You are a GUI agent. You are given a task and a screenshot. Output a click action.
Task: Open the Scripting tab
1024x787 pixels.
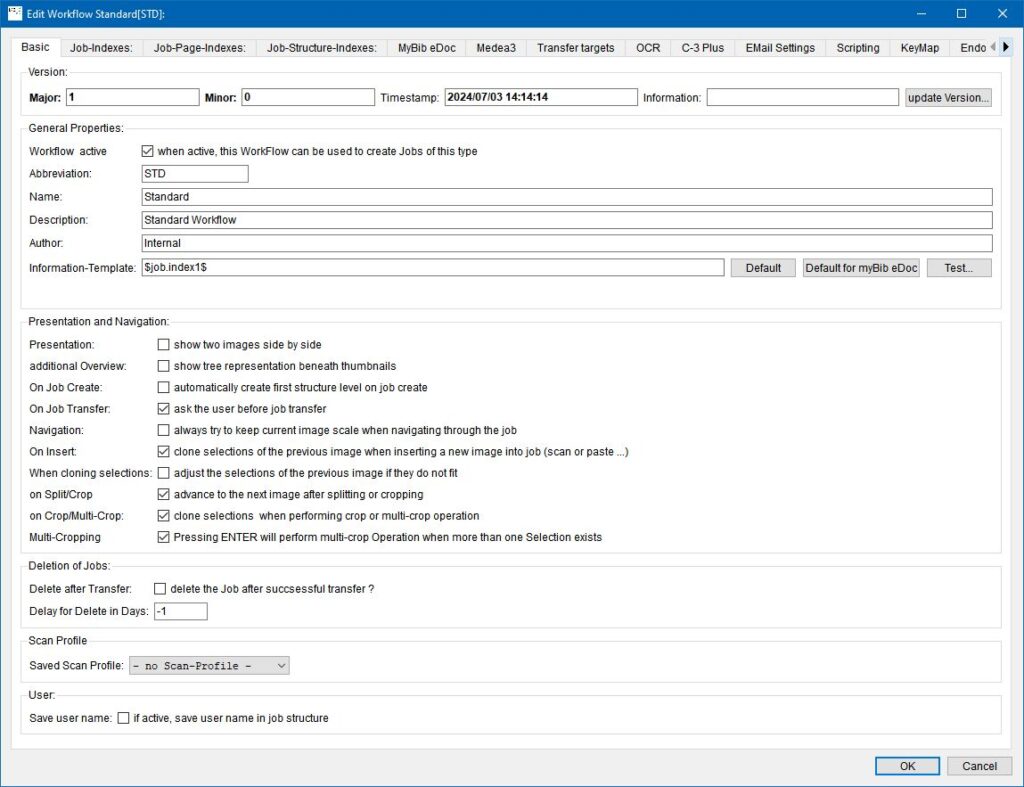[x=858, y=48]
